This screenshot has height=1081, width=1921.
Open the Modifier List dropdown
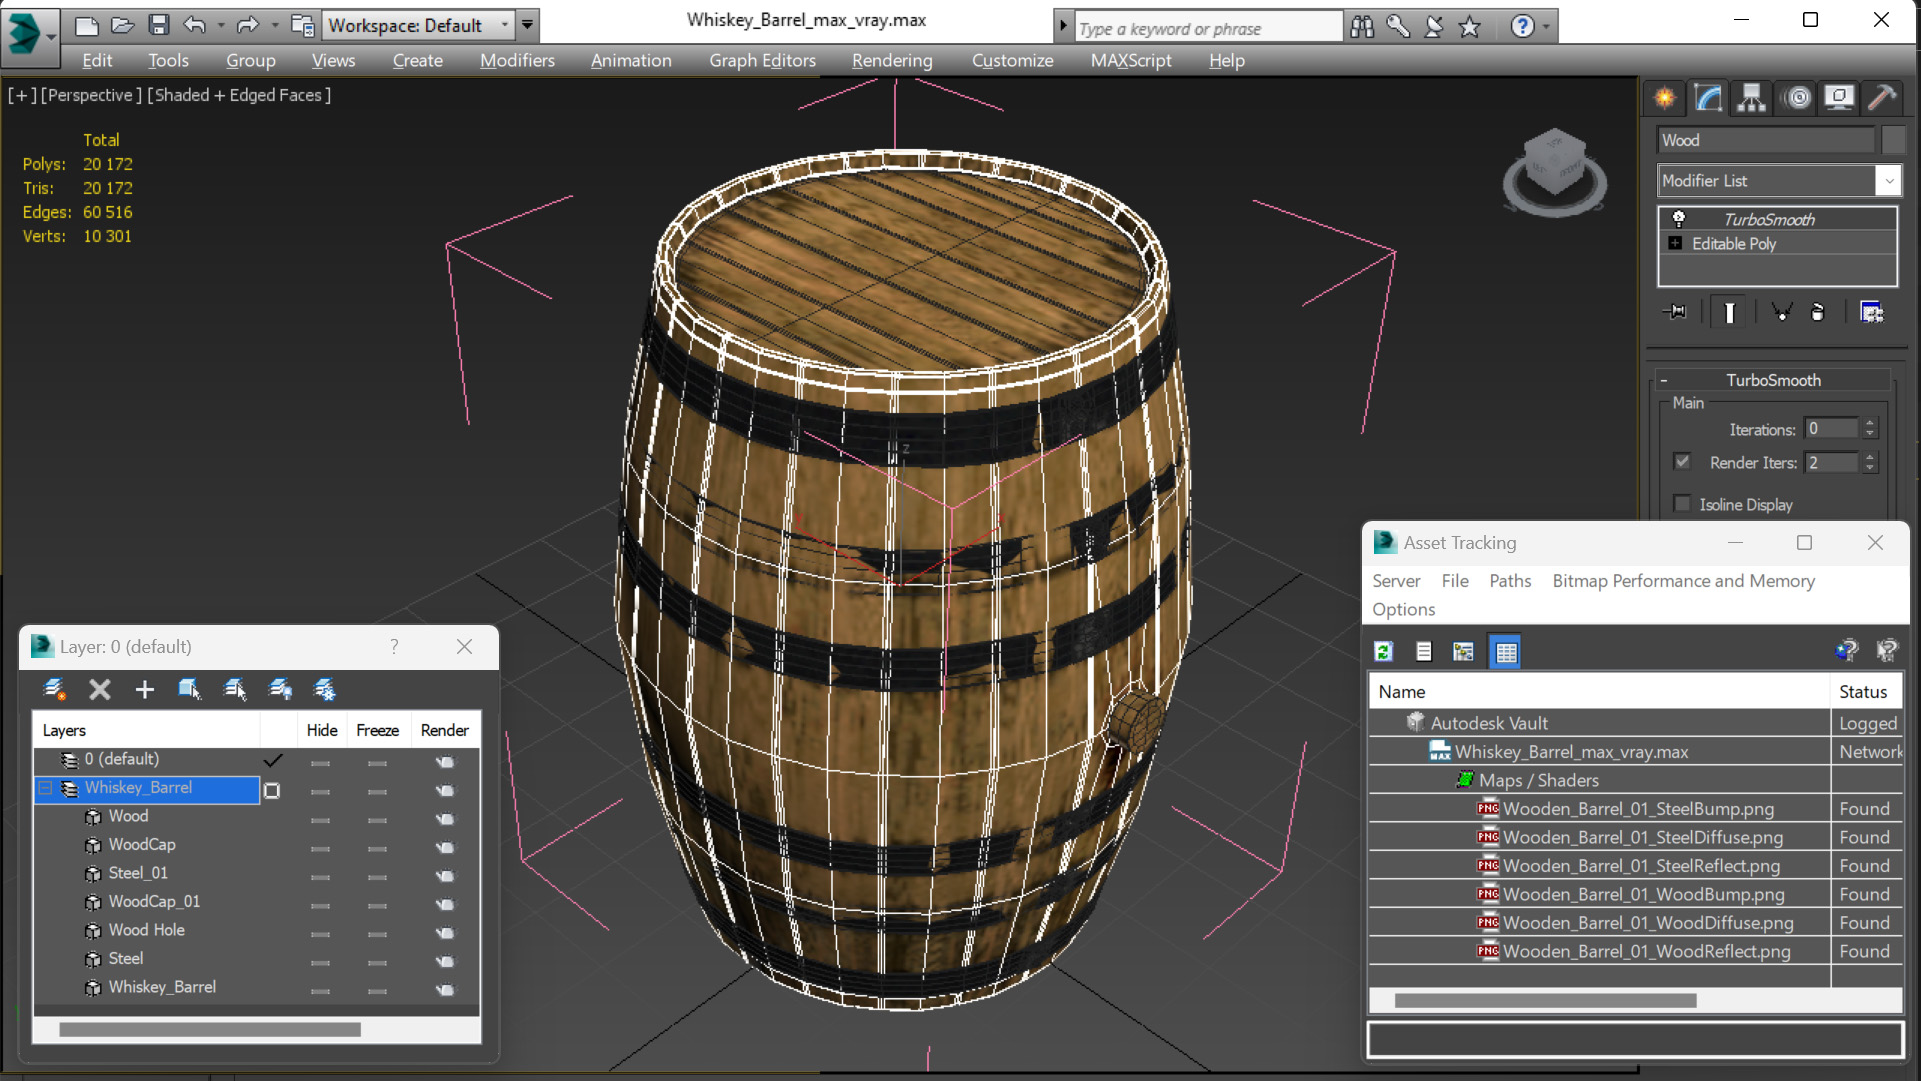click(1888, 181)
